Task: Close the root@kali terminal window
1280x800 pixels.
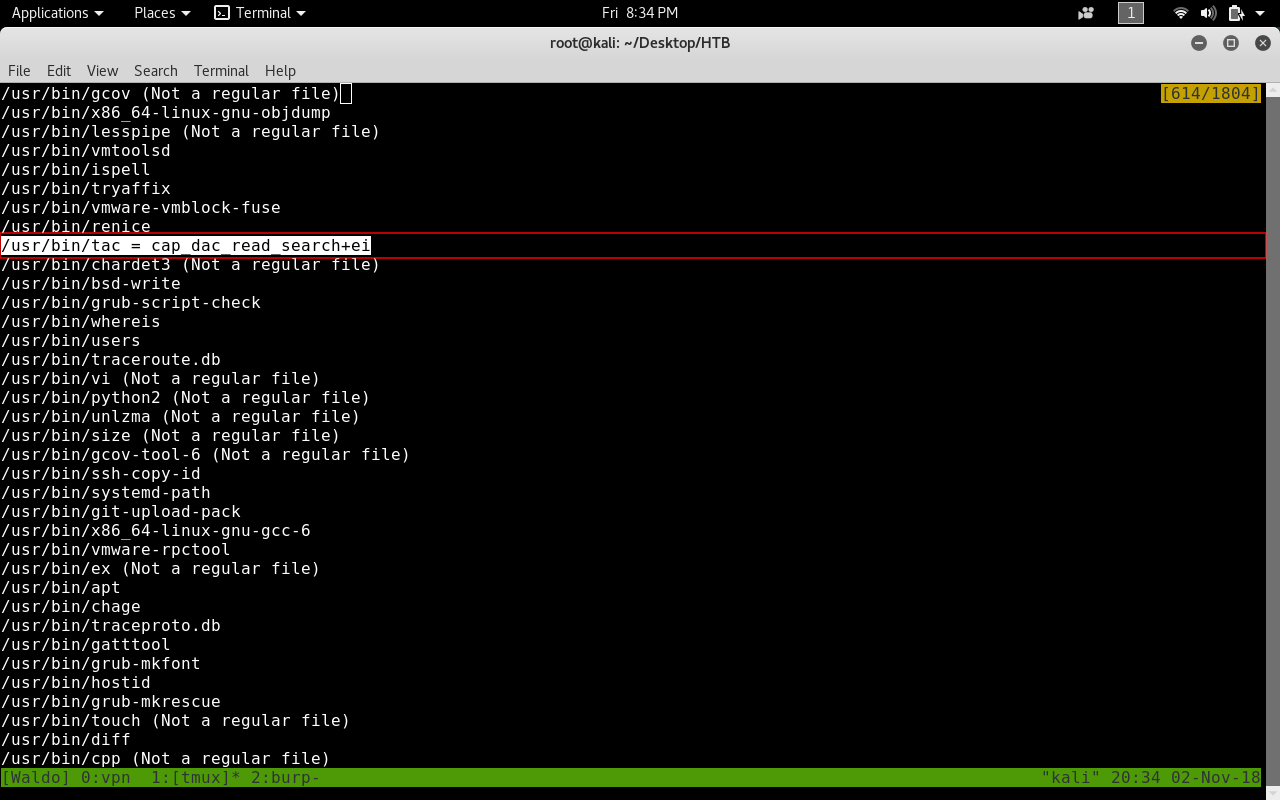Action: 1262,43
